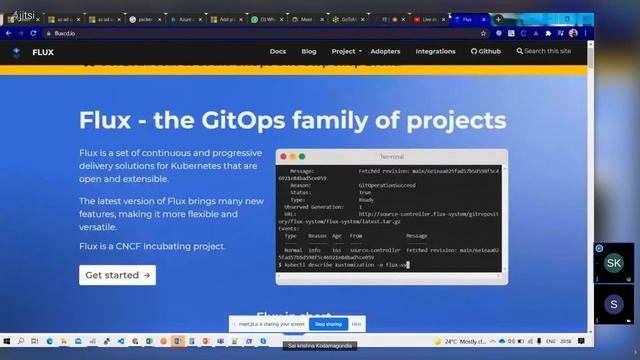Click the green dot on Terminal mockup
This screenshot has height=360, width=640.
tap(302, 156)
